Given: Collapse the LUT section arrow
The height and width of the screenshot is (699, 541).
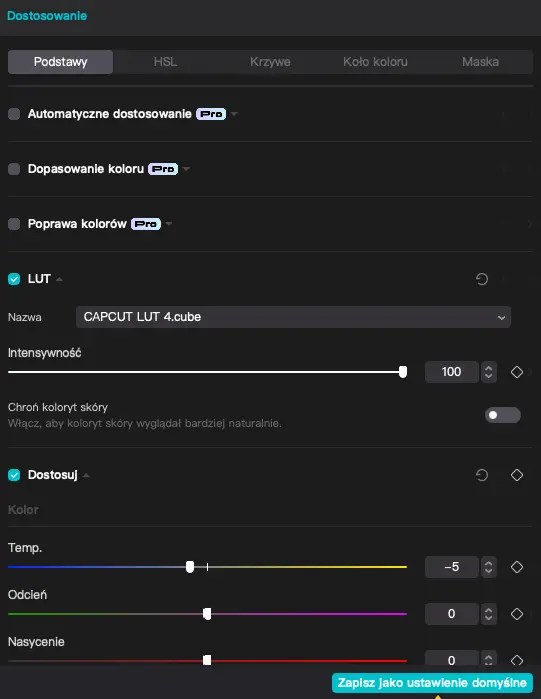Looking at the screenshot, I should (x=59, y=280).
